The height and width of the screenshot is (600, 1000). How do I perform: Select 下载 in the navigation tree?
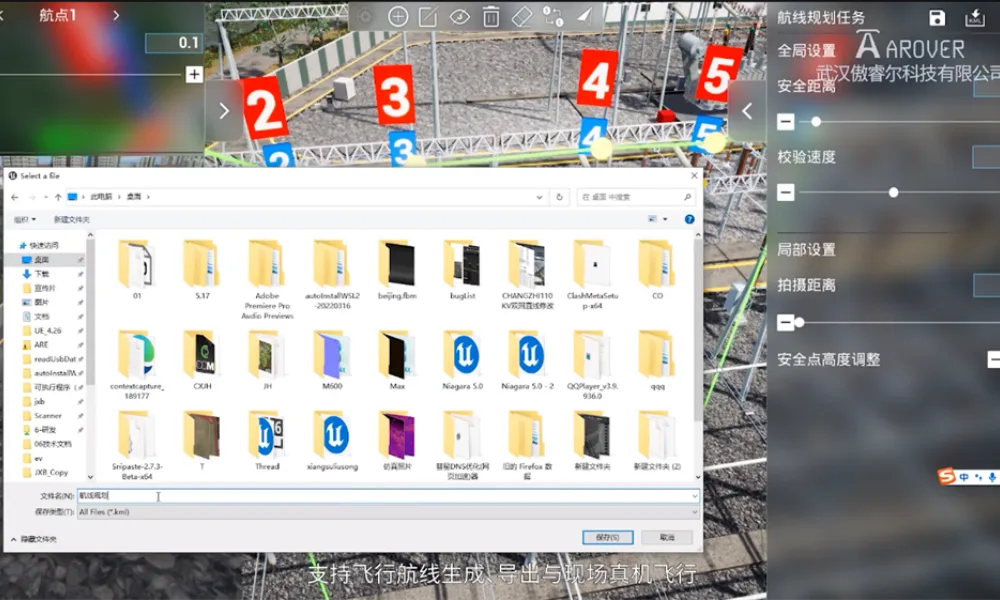(42, 274)
